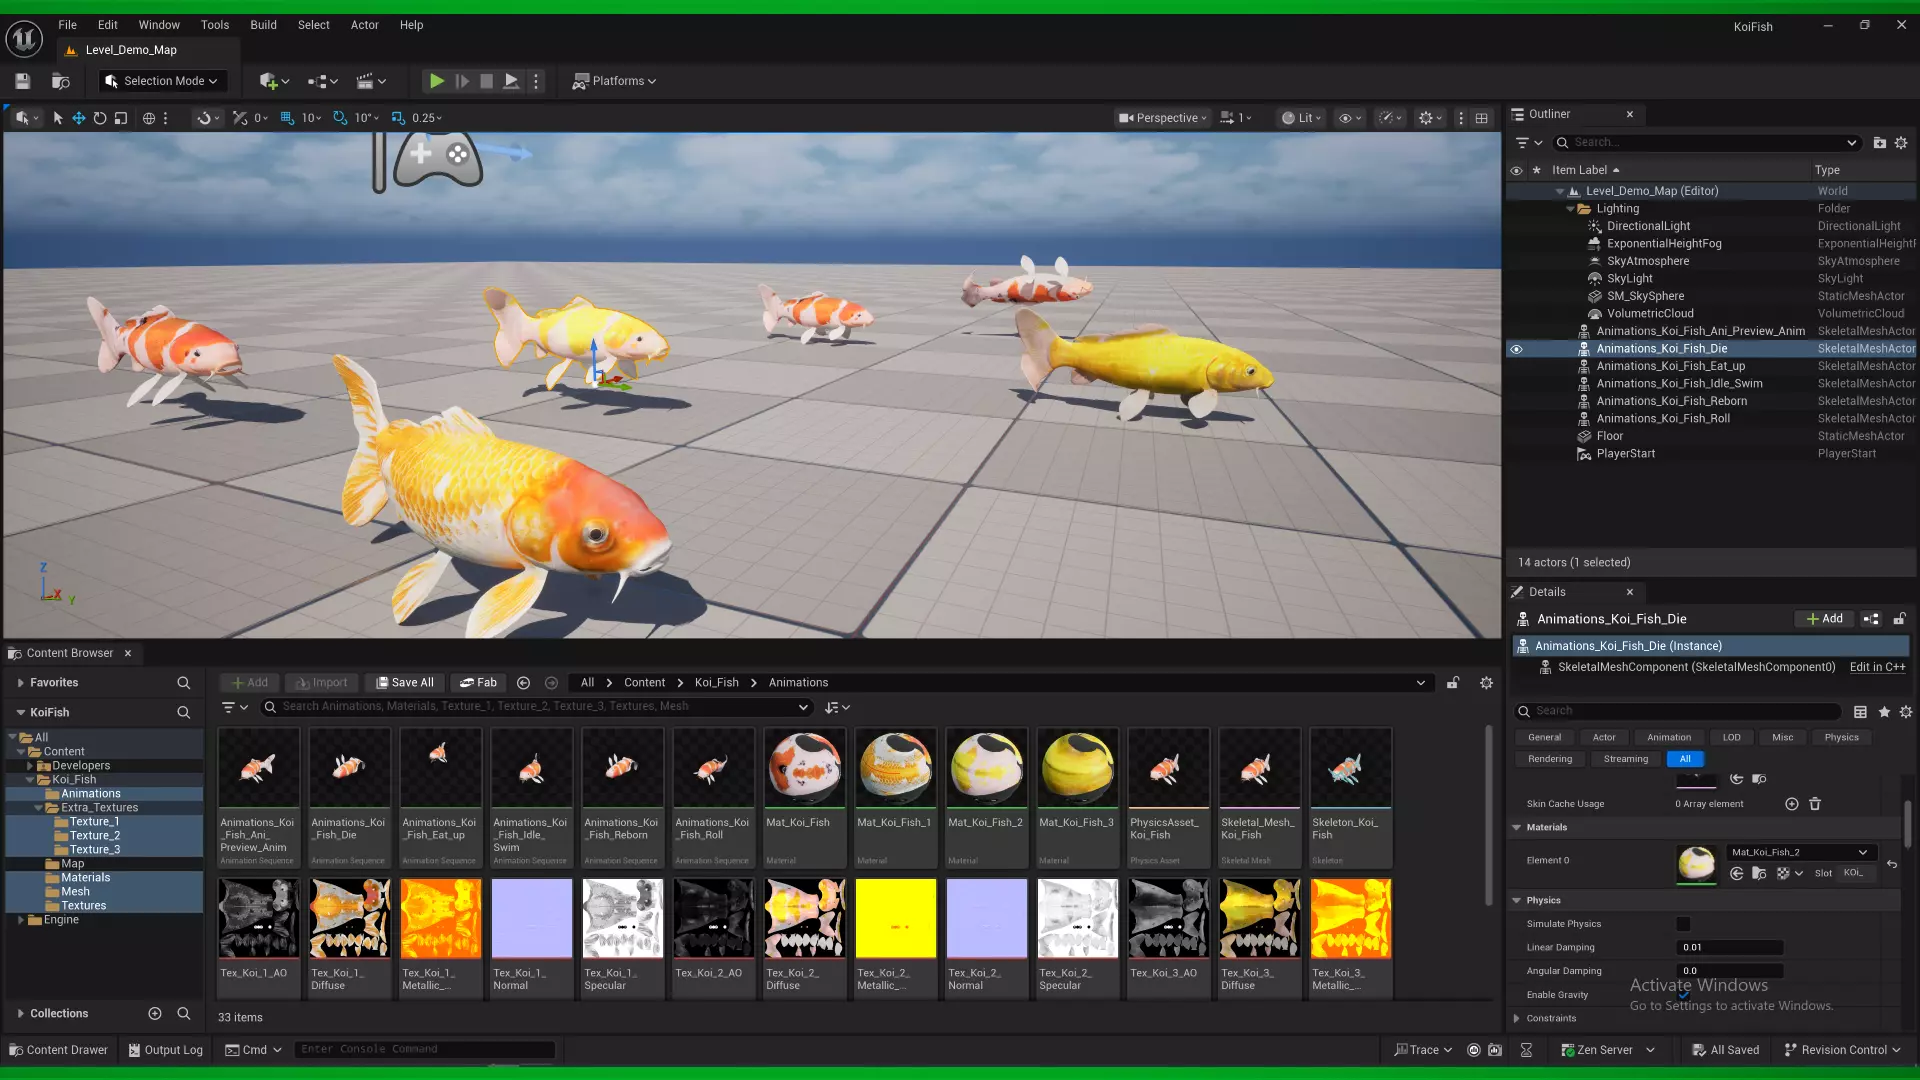Enable the Simulate Physics checkbox
The height and width of the screenshot is (1080, 1920).
coord(1683,924)
